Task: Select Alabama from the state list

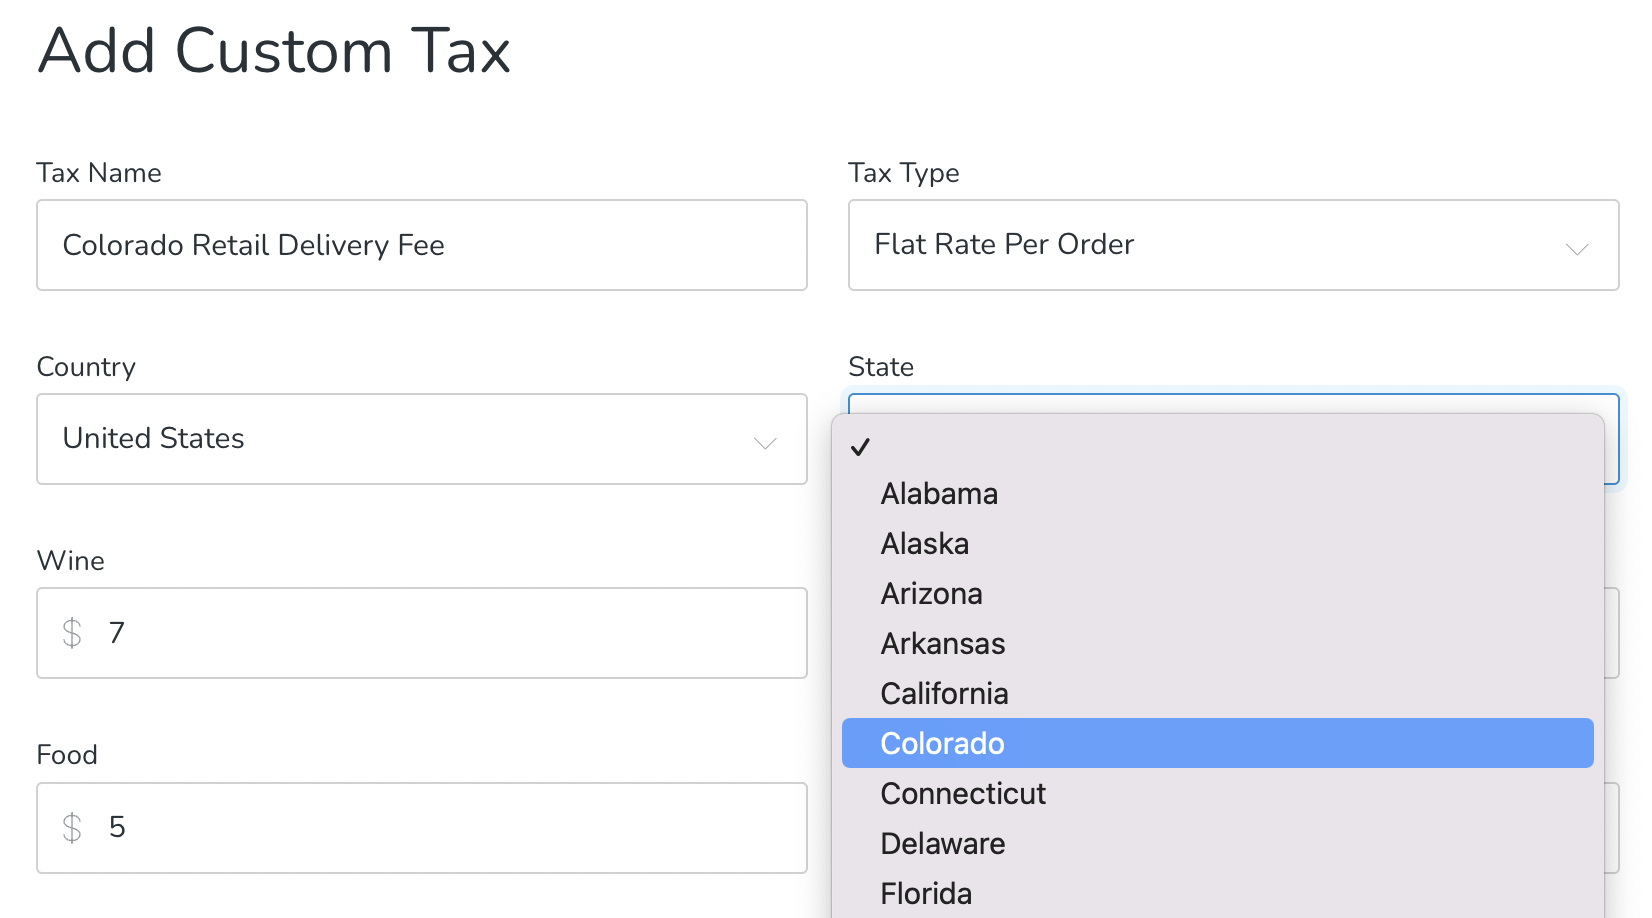Action: coord(938,493)
